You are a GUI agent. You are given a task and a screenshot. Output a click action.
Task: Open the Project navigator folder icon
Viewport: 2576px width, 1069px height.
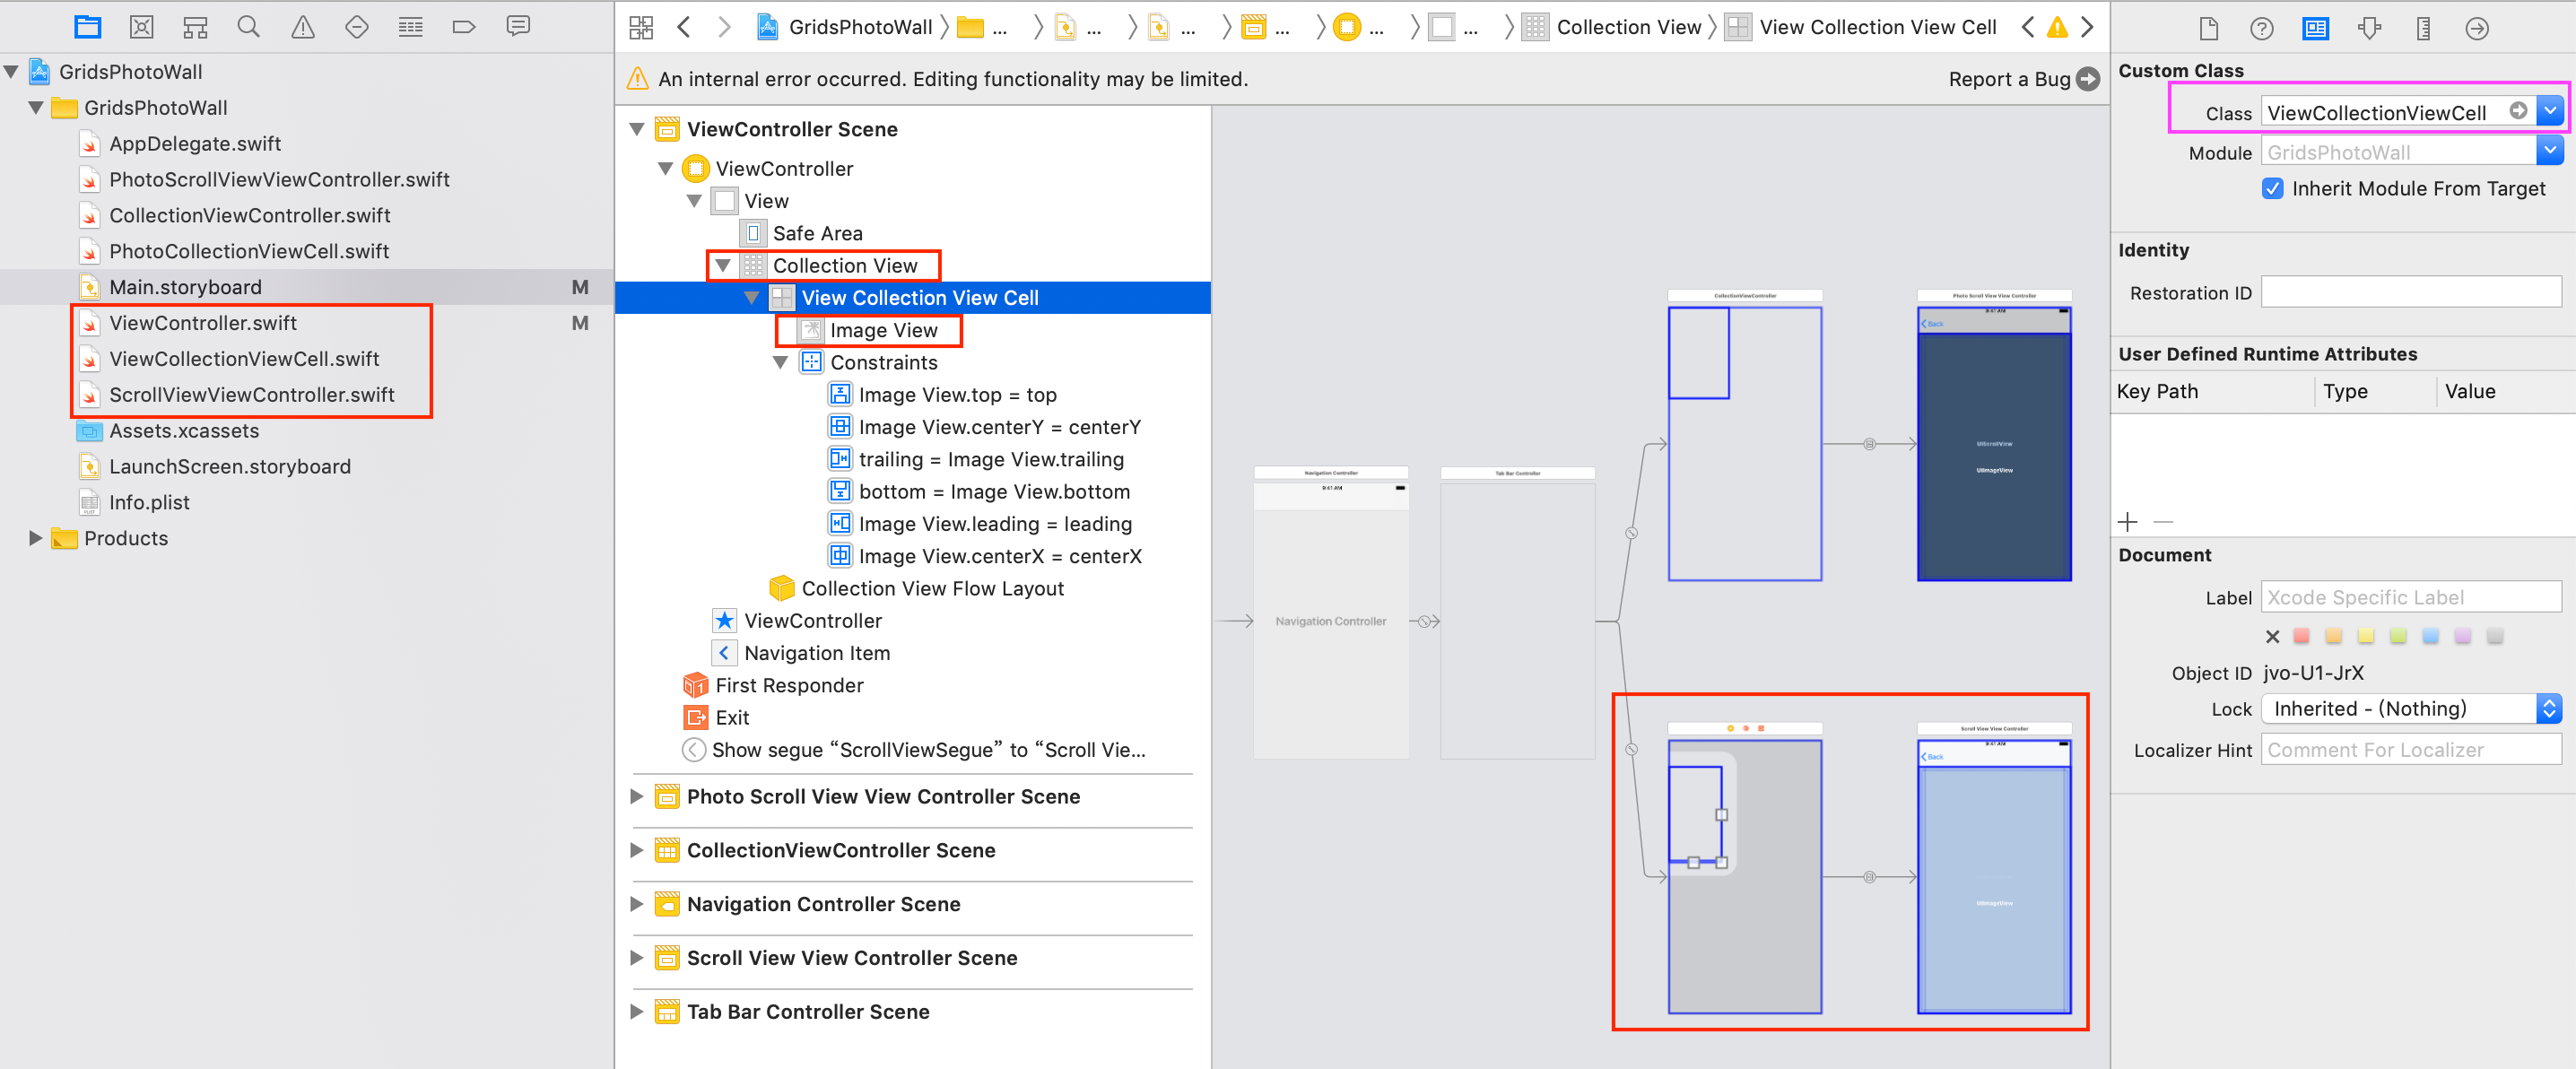click(88, 27)
